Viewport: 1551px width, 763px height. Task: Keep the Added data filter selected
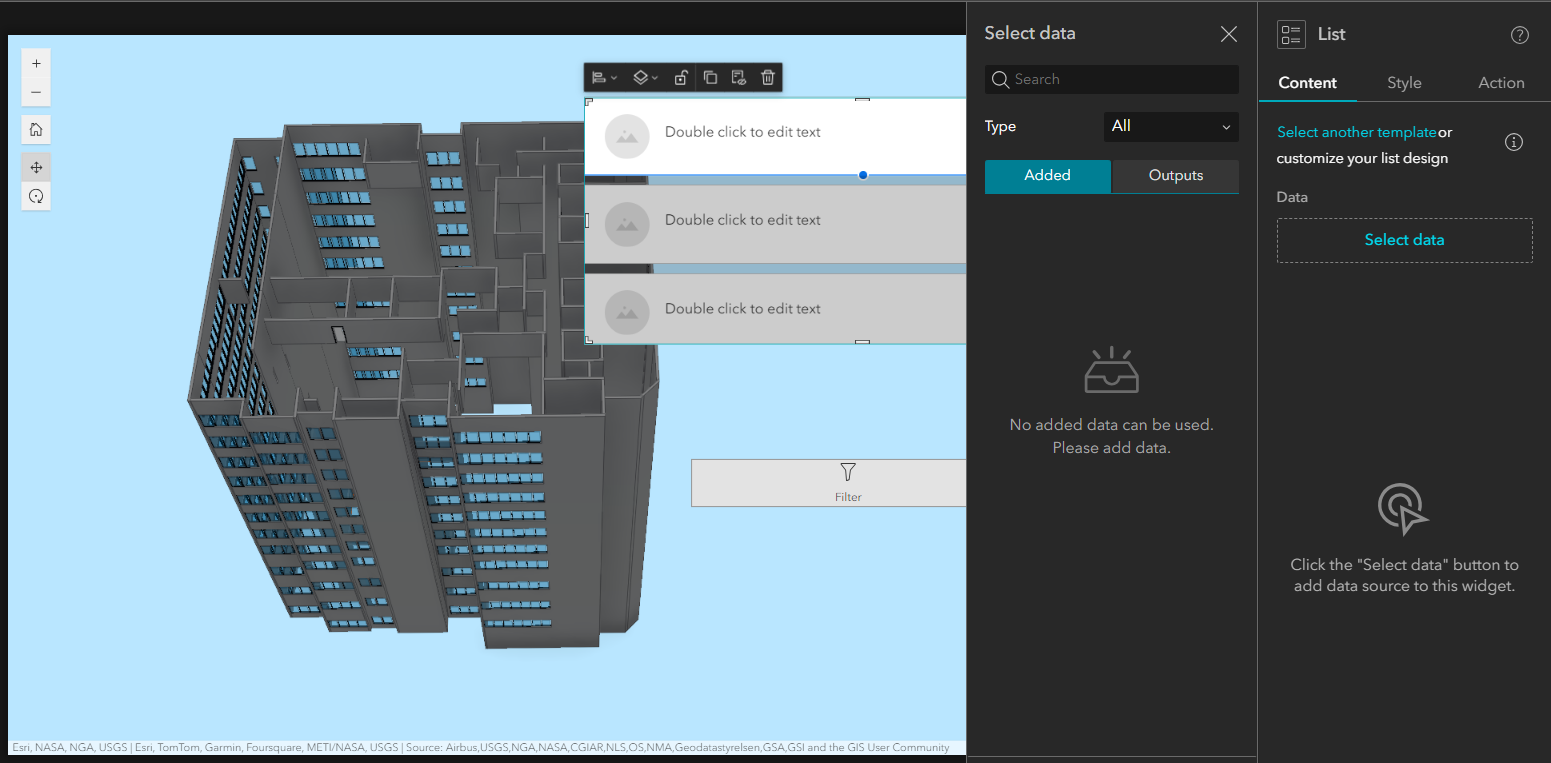1047,176
